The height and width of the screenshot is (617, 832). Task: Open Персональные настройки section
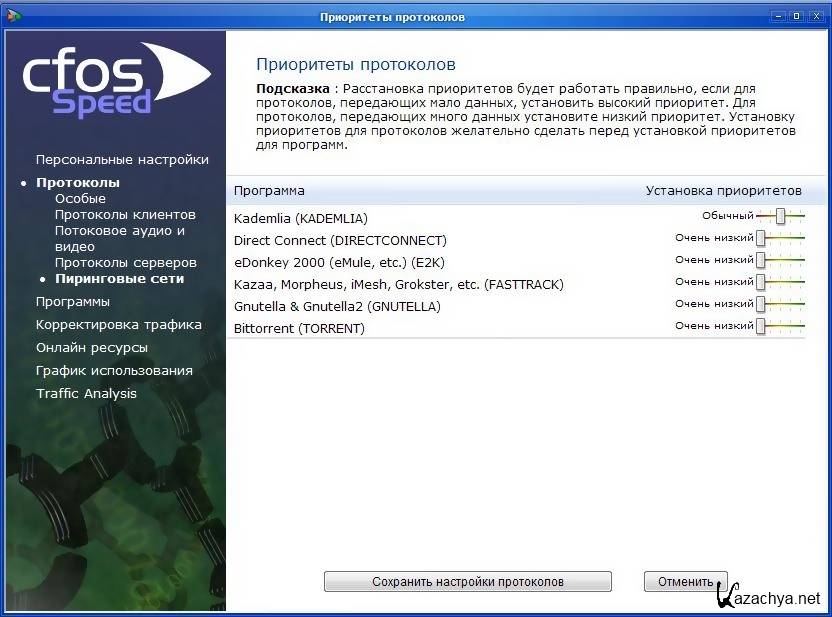pyautogui.click(x=122, y=160)
